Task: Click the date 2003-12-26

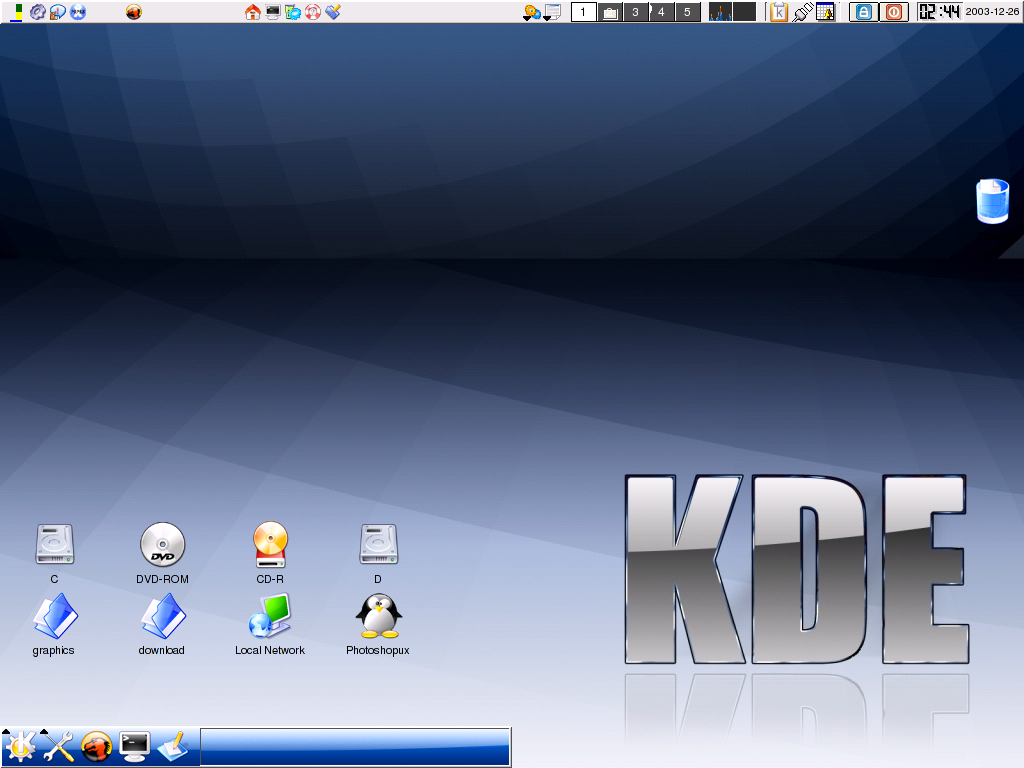Action: [992, 12]
